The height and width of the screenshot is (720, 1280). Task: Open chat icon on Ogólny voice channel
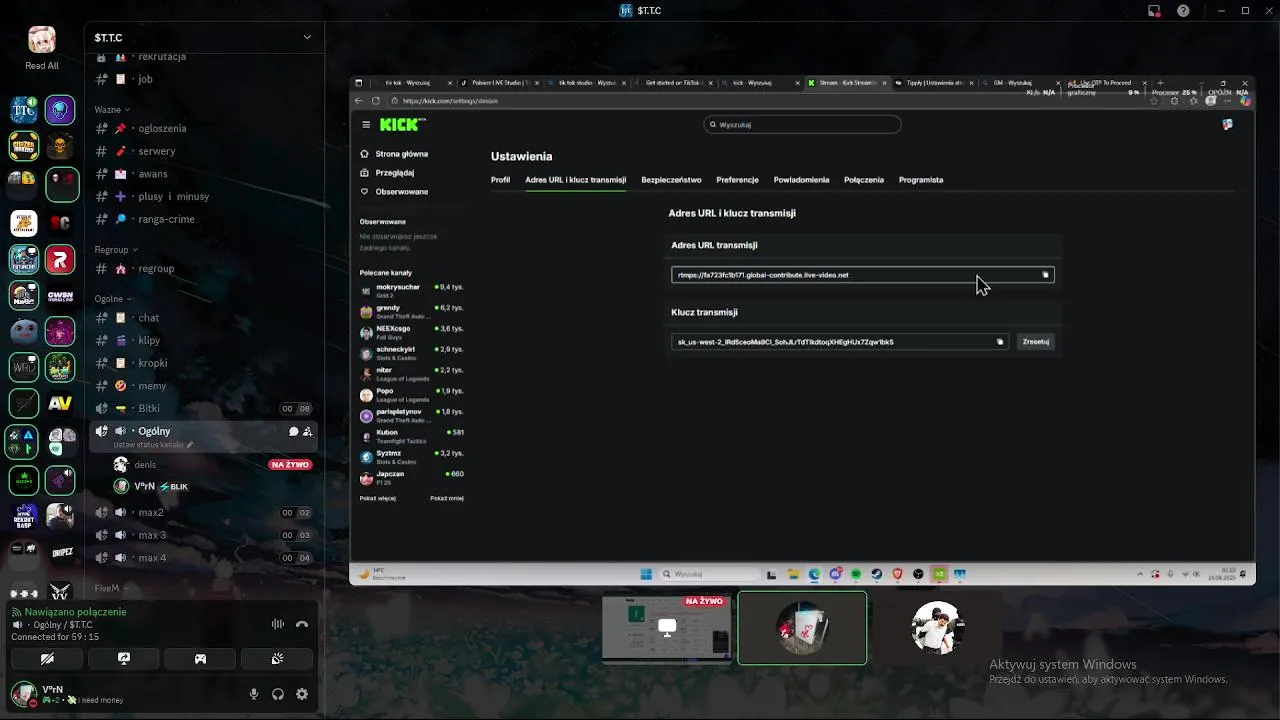[x=294, y=432]
